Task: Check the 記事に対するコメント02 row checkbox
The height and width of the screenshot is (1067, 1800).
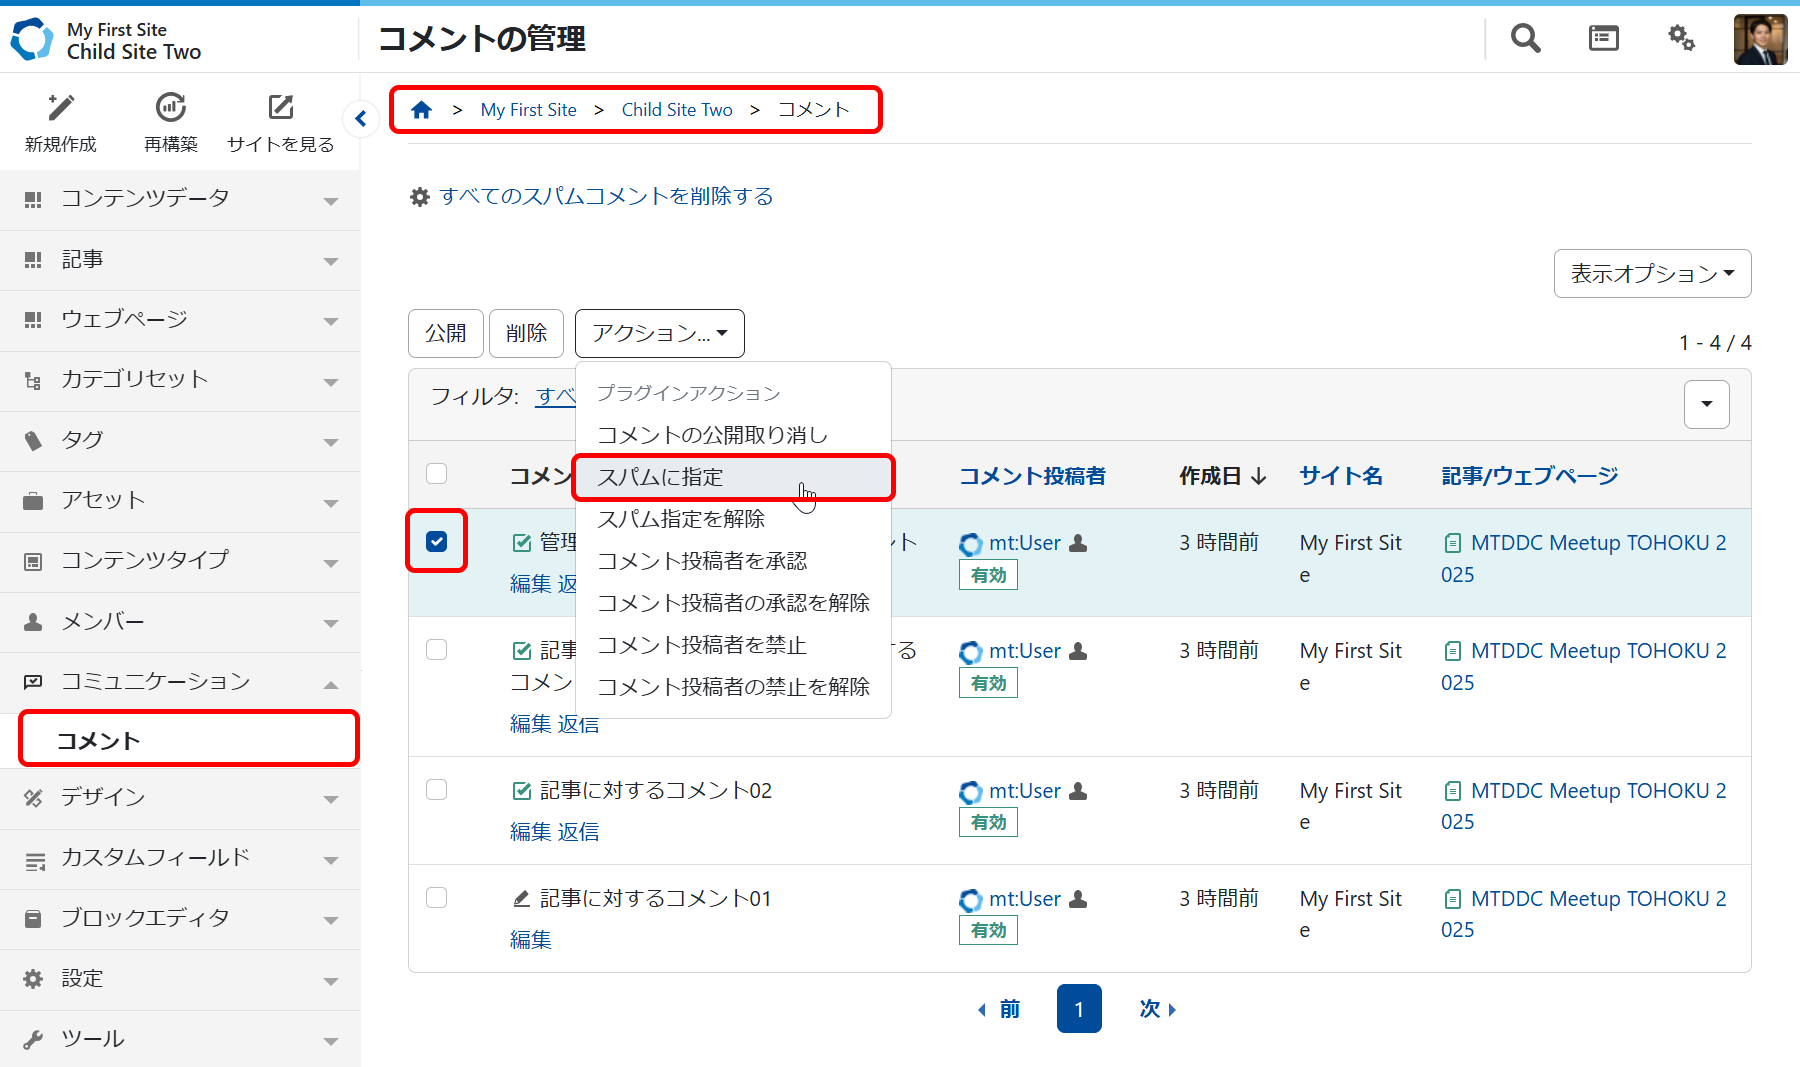Action: [x=437, y=790]
